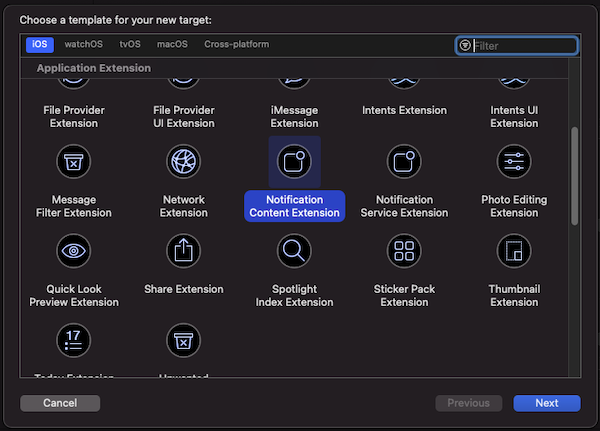
Task: Click the Quick Look Preview Extension label
Action: 74,295
